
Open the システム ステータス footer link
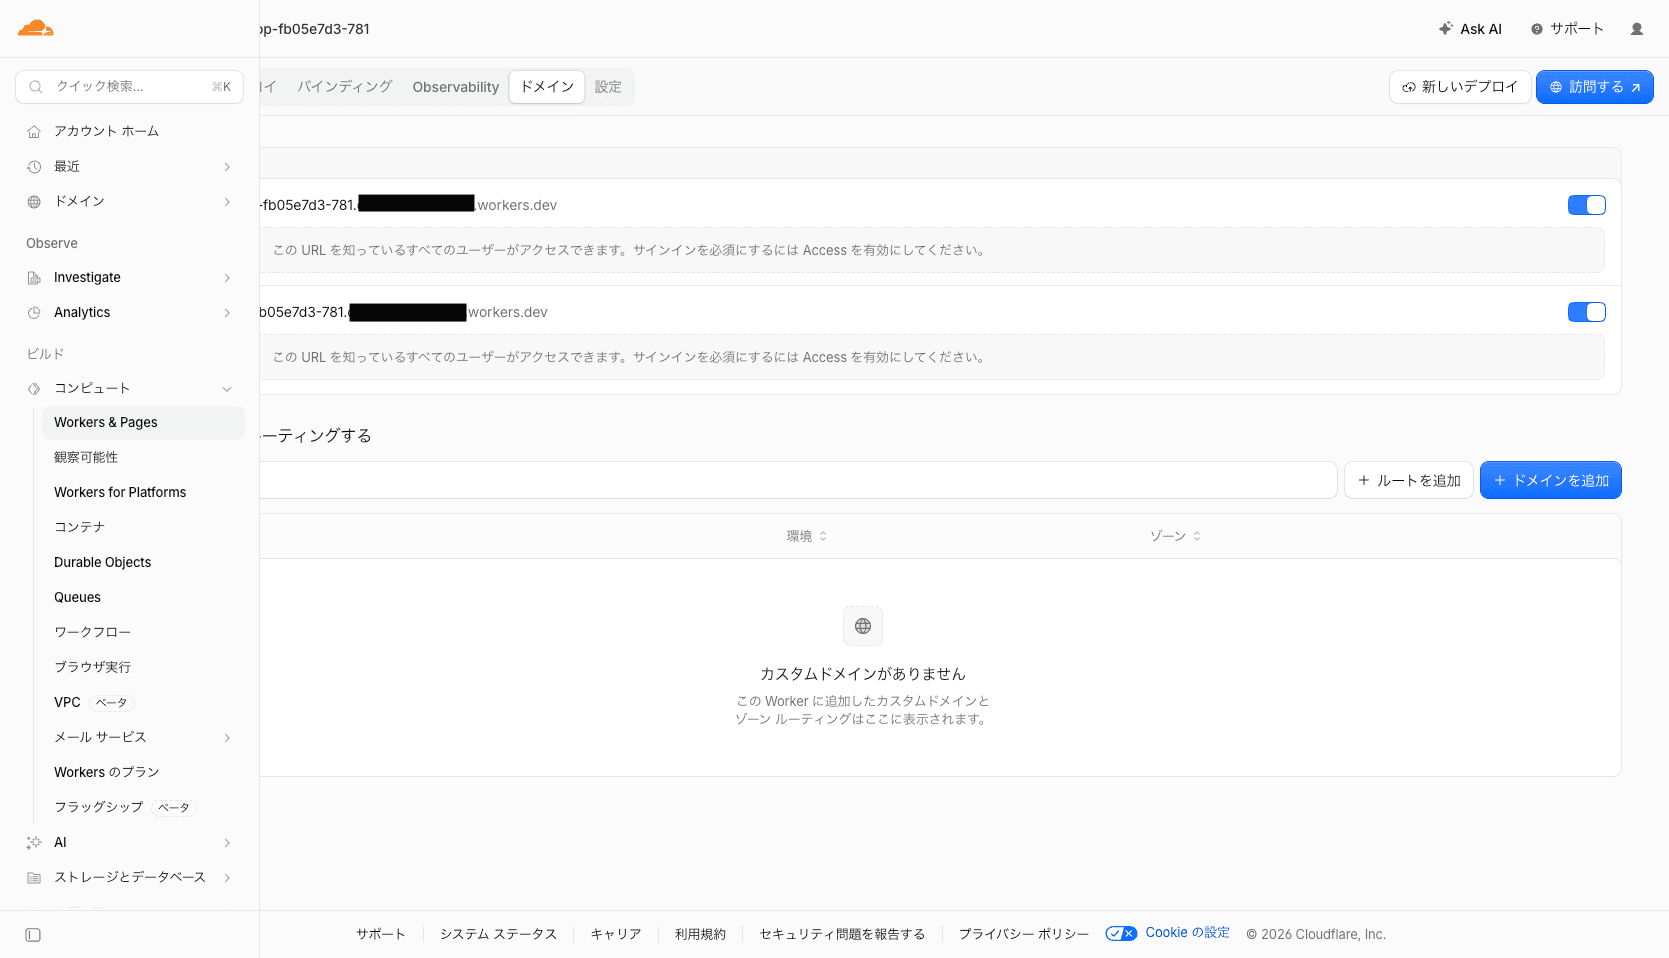tap(498, 934)
